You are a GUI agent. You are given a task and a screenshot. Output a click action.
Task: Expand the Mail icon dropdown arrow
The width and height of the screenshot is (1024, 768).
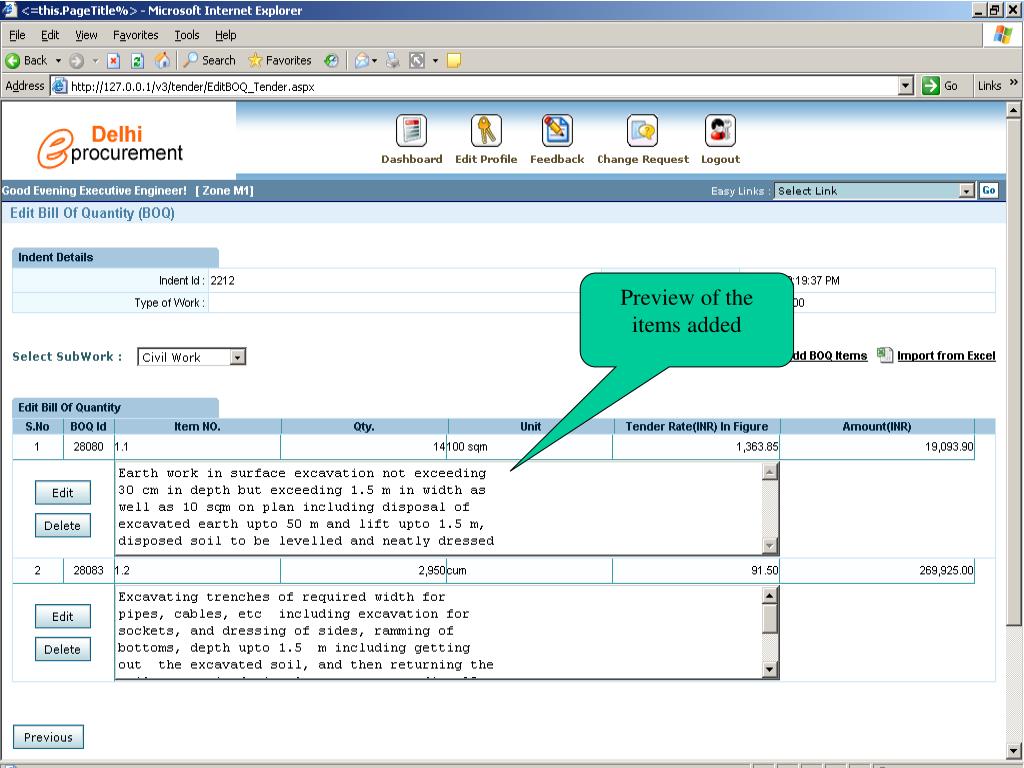374,61
